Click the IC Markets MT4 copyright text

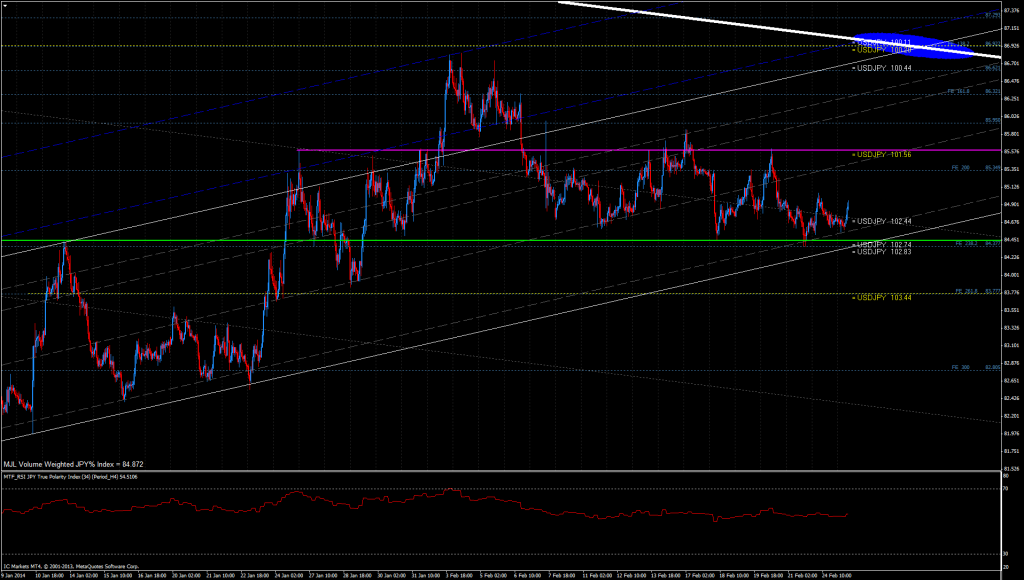click(71, 566)
